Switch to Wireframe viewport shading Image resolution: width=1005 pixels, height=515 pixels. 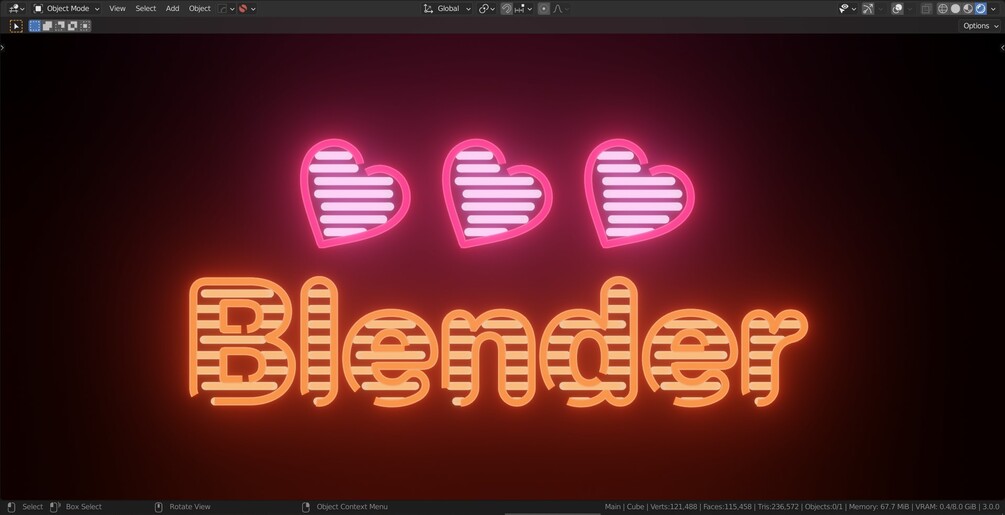click(943, 8)
